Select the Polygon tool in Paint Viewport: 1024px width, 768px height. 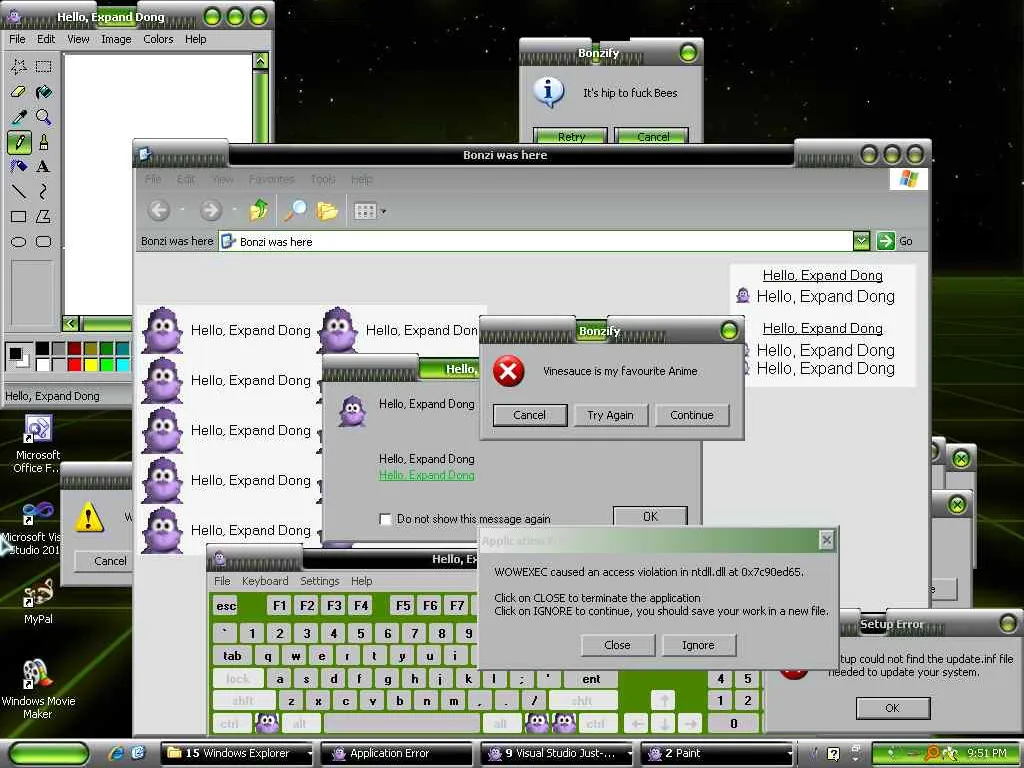click(44, 216)
